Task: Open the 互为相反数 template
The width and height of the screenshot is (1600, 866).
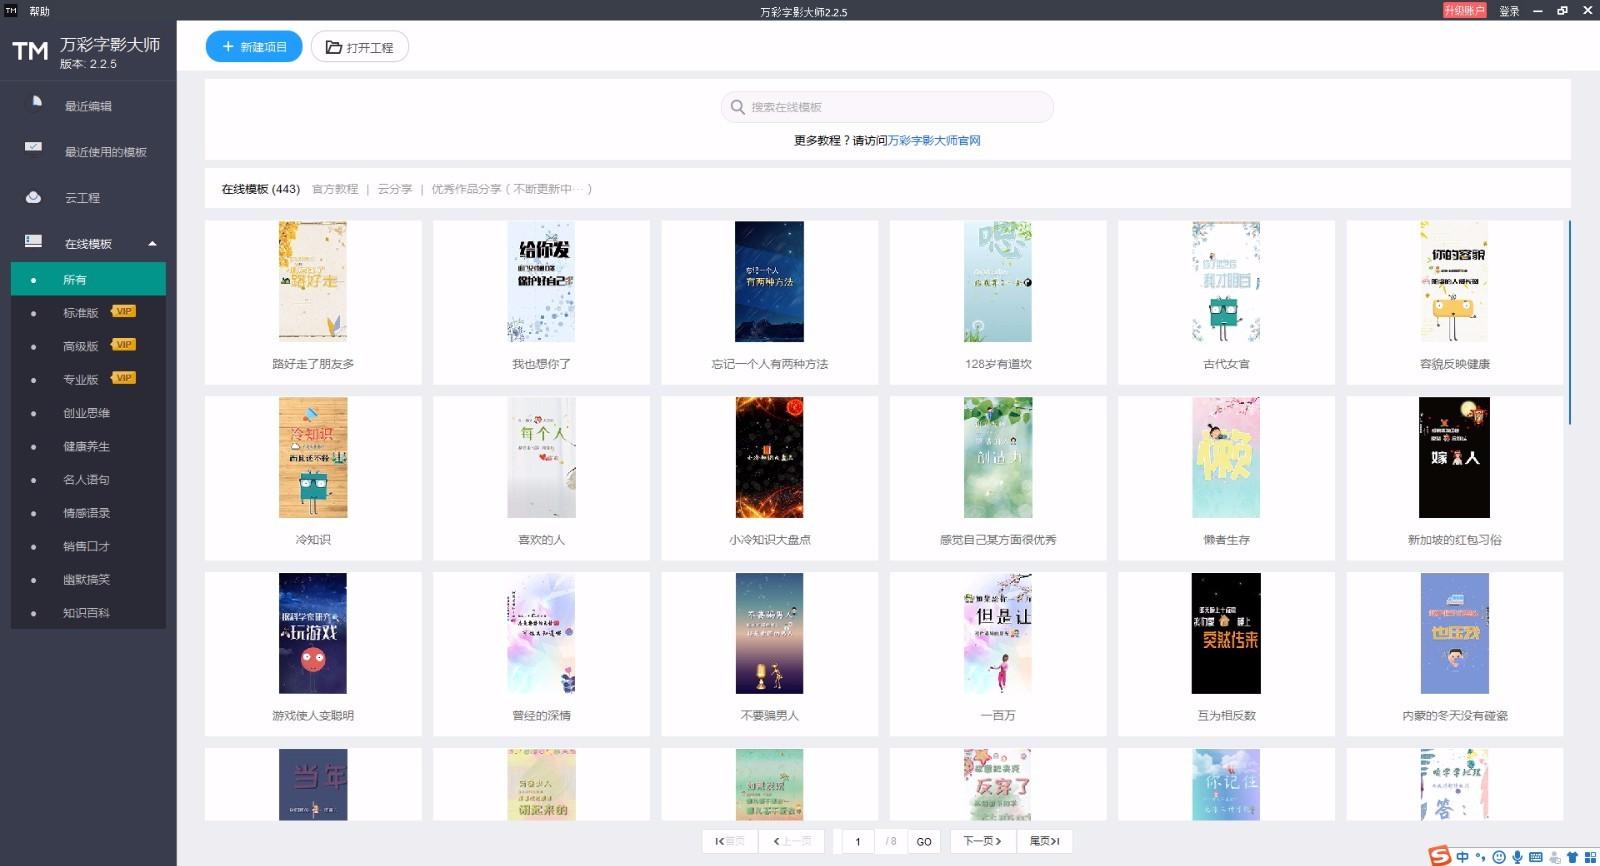Action: [1226, 654]
